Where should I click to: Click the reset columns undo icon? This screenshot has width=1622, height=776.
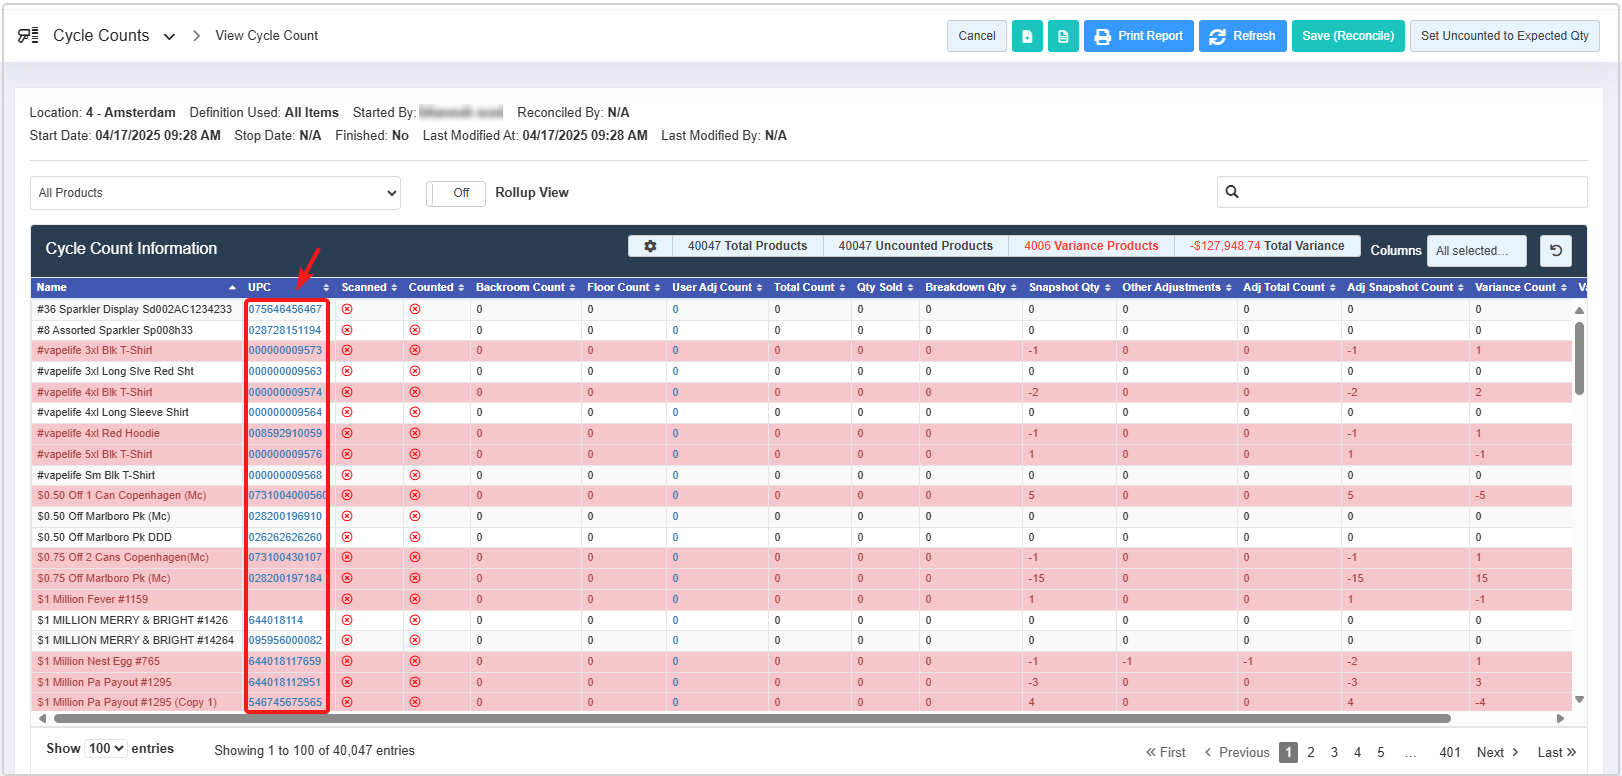pyautogui.click(x=1556, y=251)
